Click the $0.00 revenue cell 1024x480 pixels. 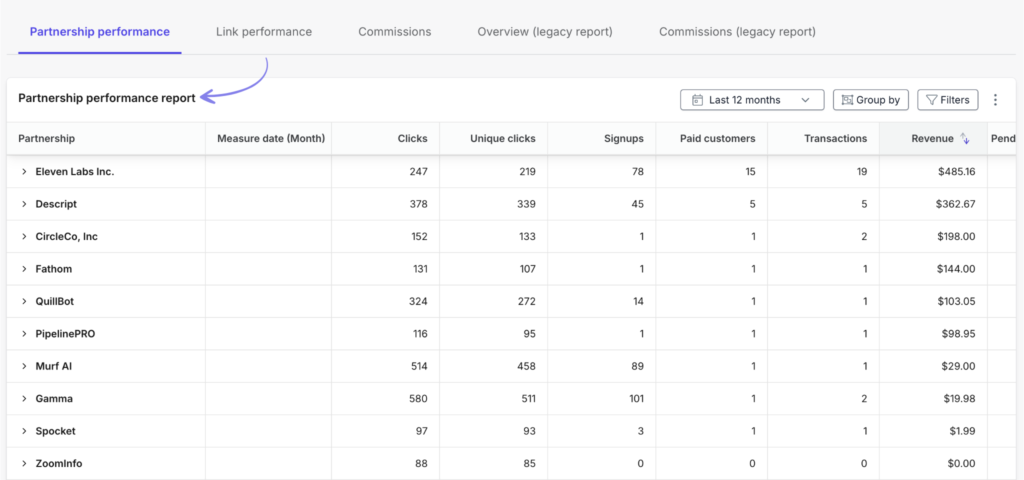click(933, 464)
